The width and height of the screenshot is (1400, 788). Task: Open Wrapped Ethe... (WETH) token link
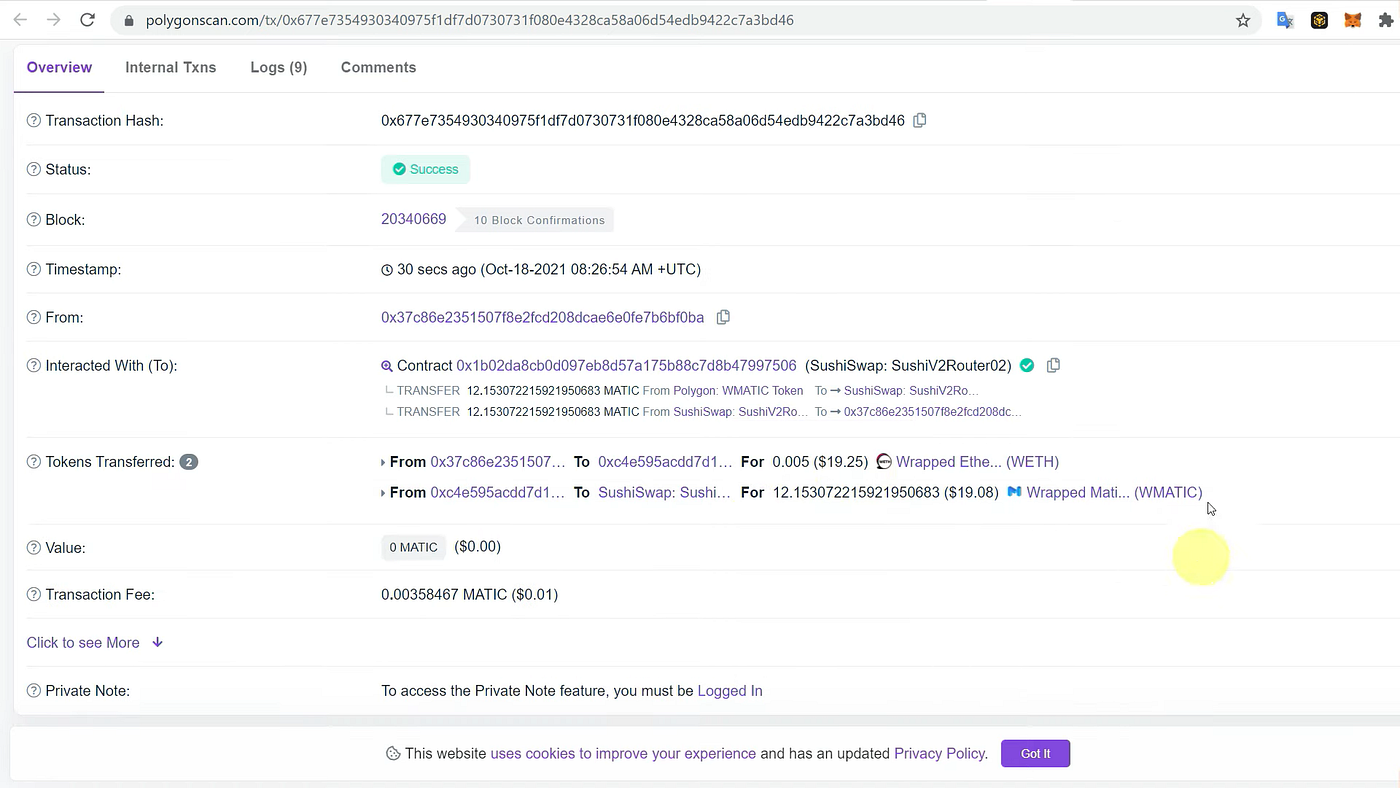pos(977,462)
